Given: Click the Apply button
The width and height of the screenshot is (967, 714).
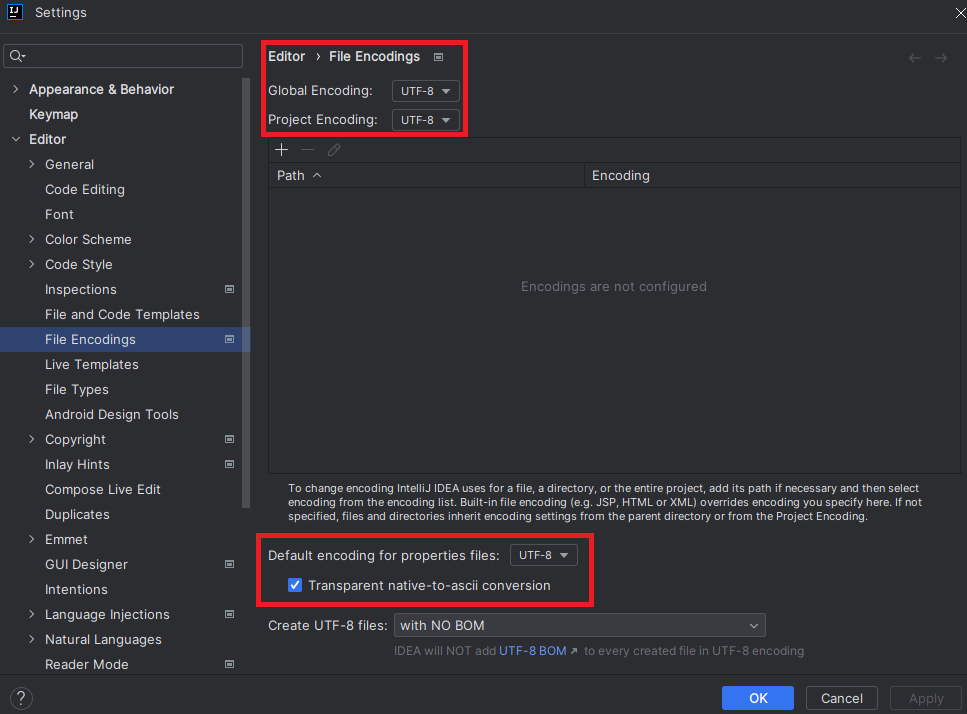Looking at the screenshot, I should [926, 698].
